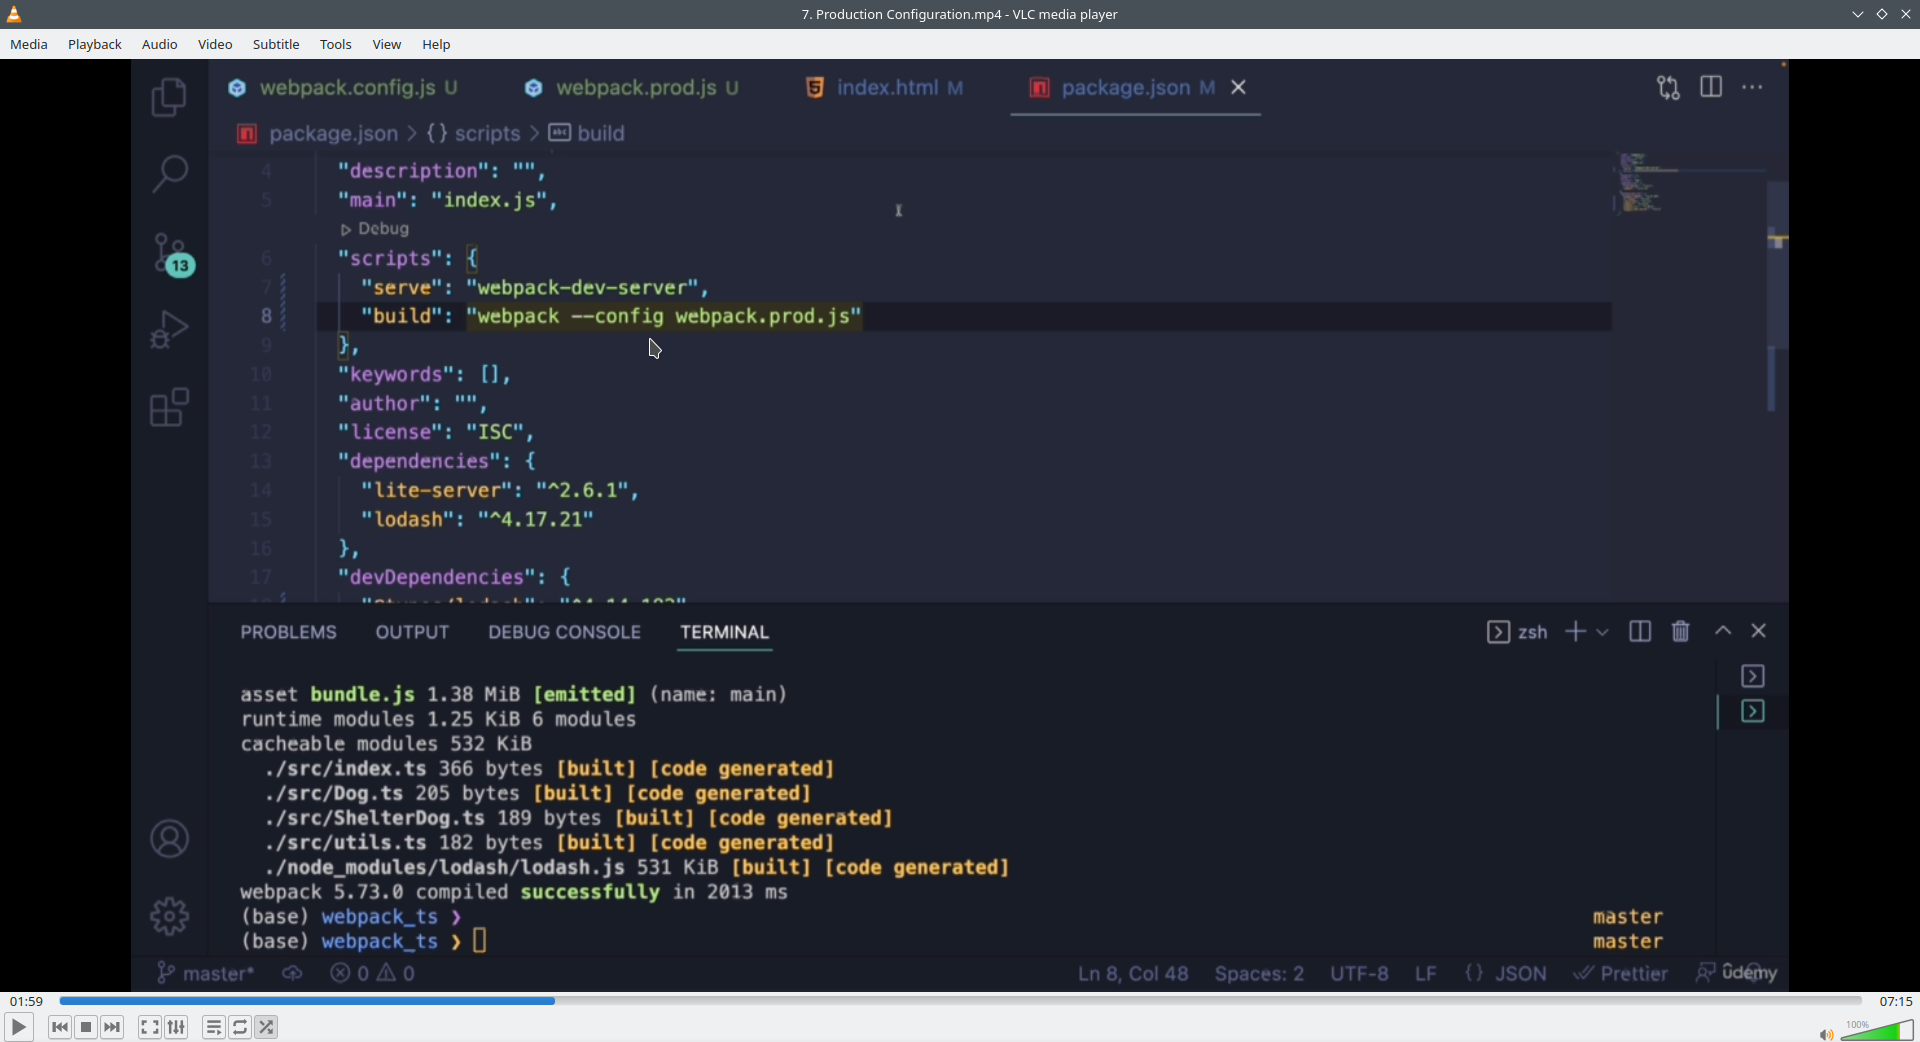
Task: Open the Run and Debug view
Action: (169, 329)
